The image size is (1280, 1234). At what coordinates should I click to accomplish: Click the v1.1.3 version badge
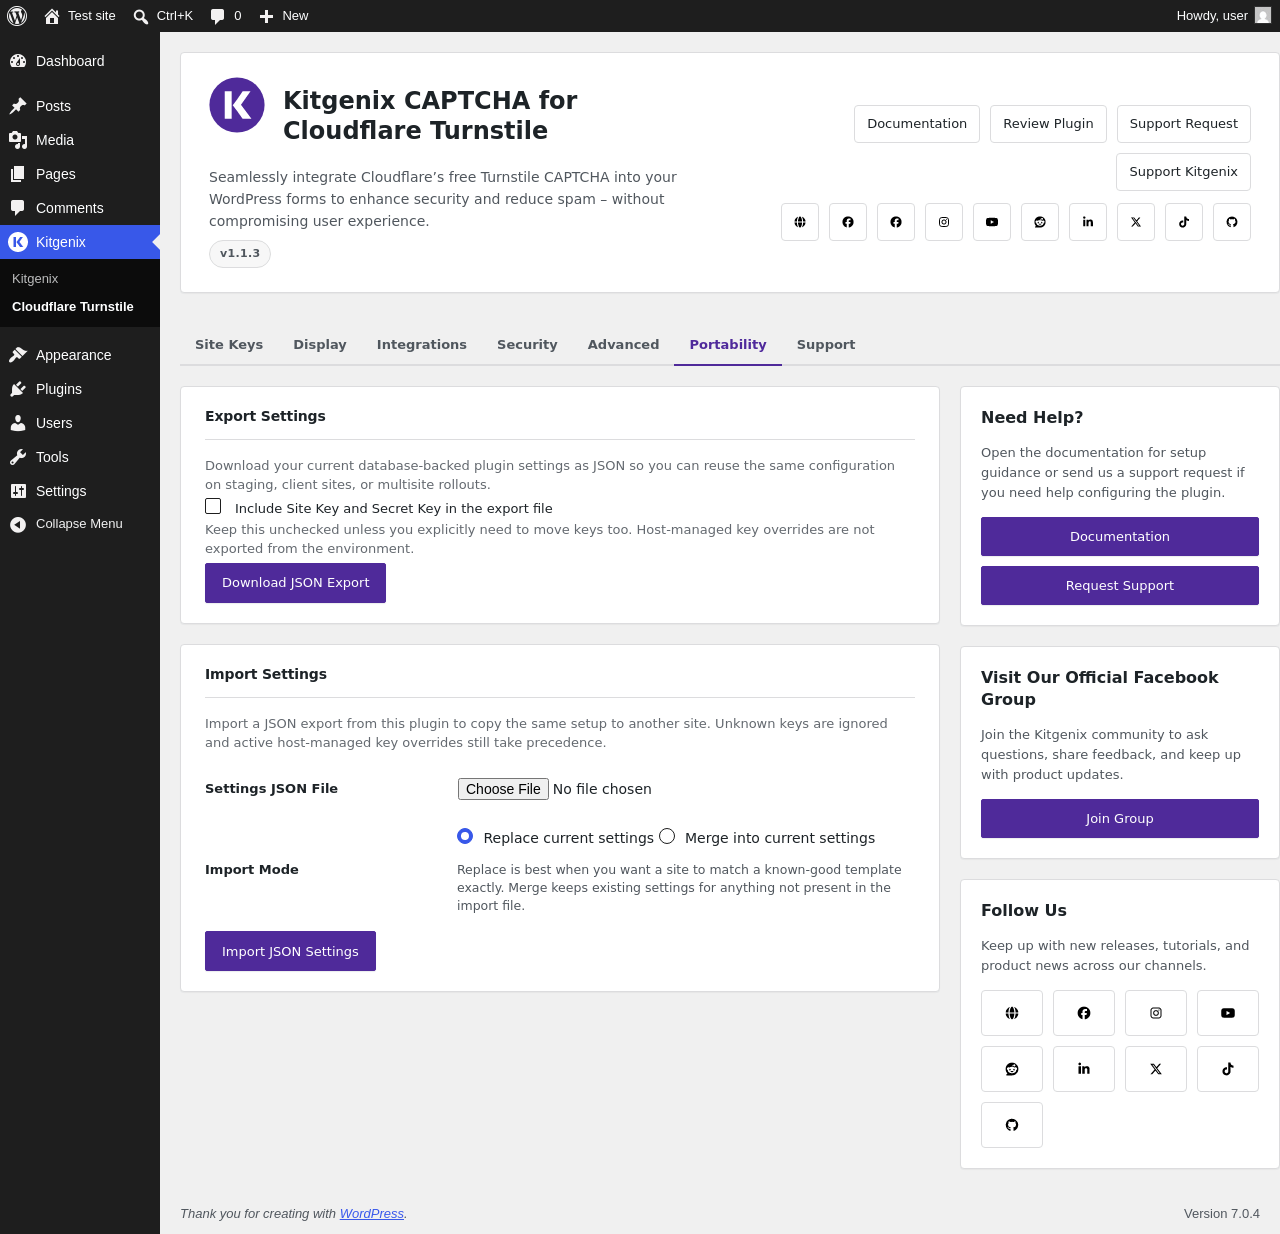[240, 254]
